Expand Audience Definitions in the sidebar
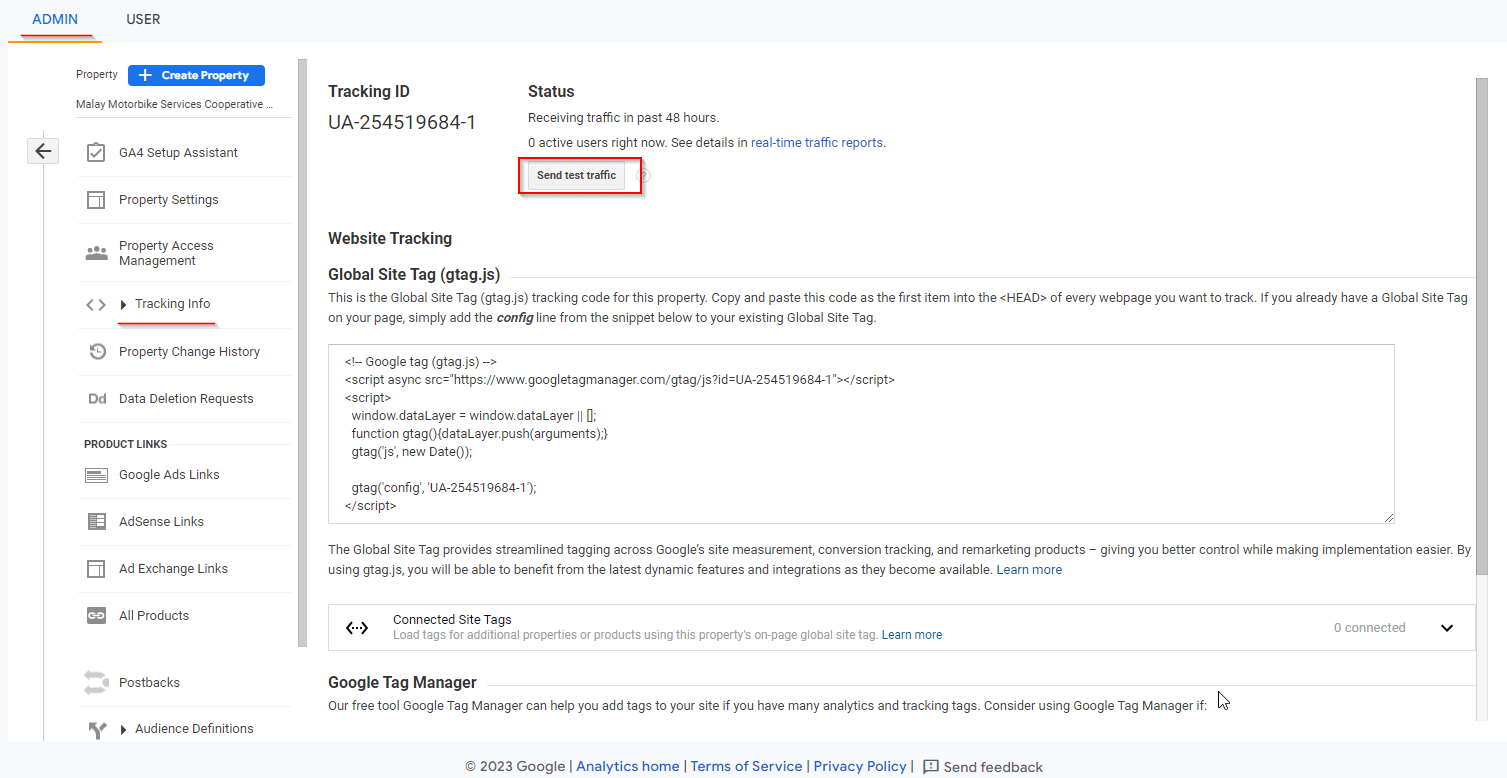1507x778 pixels. point(124,730)
